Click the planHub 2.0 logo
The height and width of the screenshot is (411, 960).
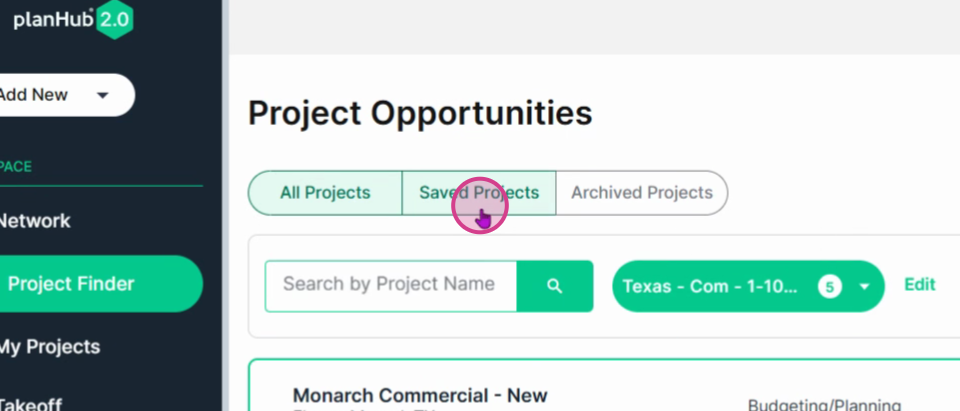pyautogui.click(x=73, y=20)
